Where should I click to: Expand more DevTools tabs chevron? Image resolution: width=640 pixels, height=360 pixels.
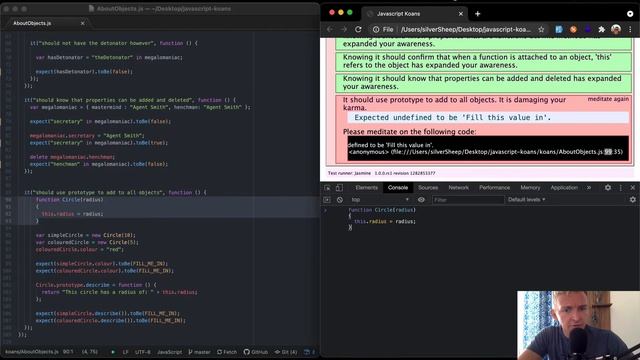(589, 188)
